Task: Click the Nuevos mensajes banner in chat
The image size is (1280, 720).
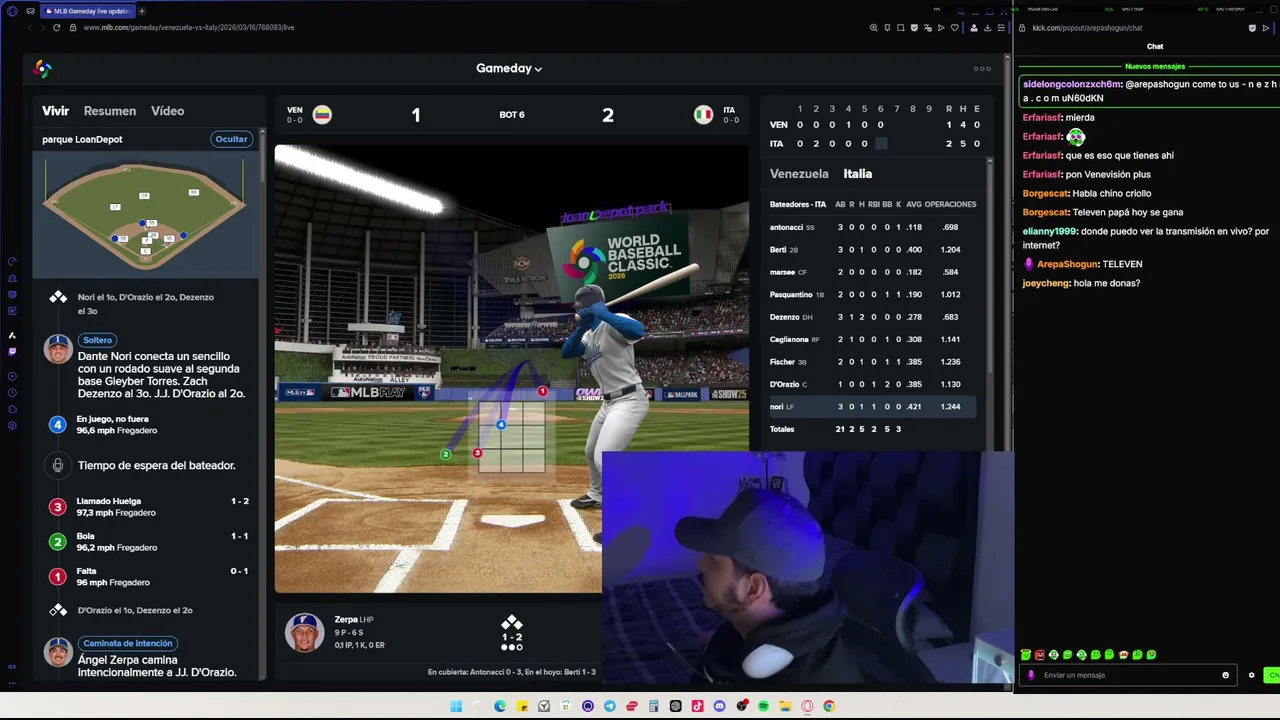Action: tap(1155, 67)
